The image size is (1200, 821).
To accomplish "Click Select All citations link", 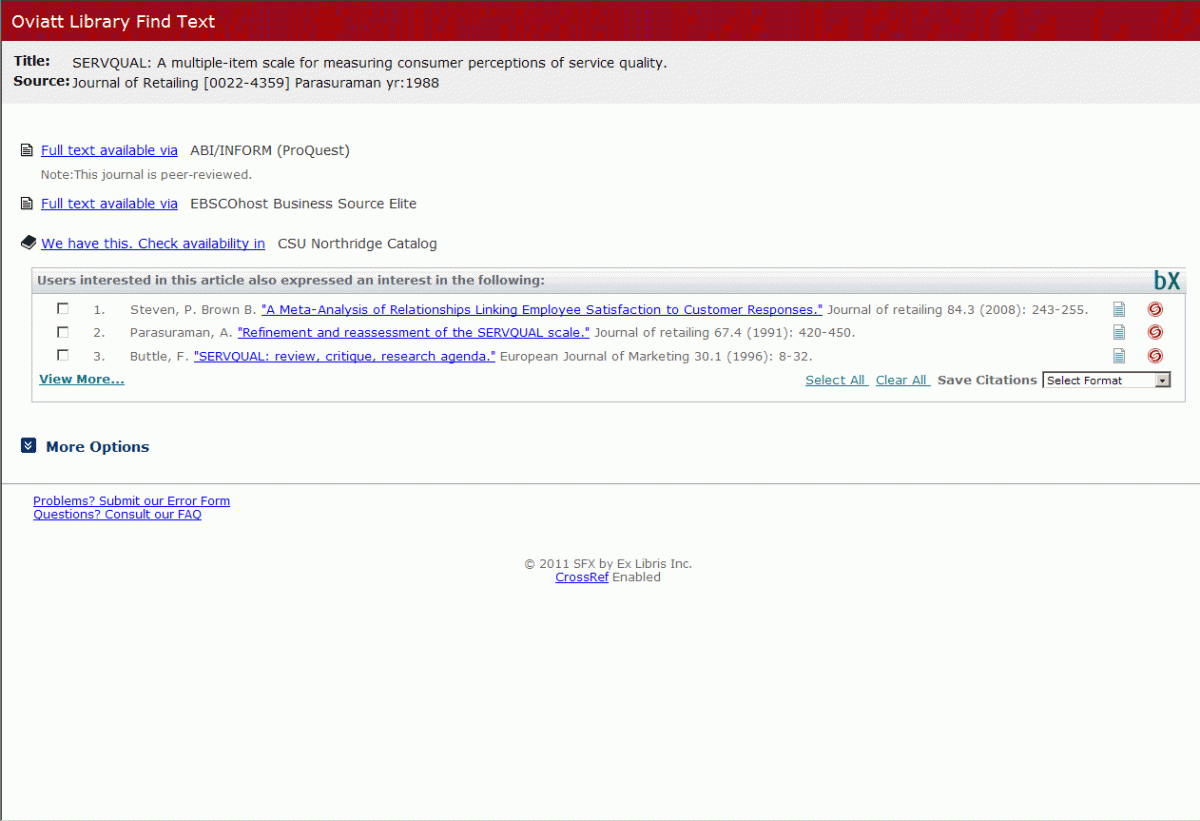I will tap(836, 380).
